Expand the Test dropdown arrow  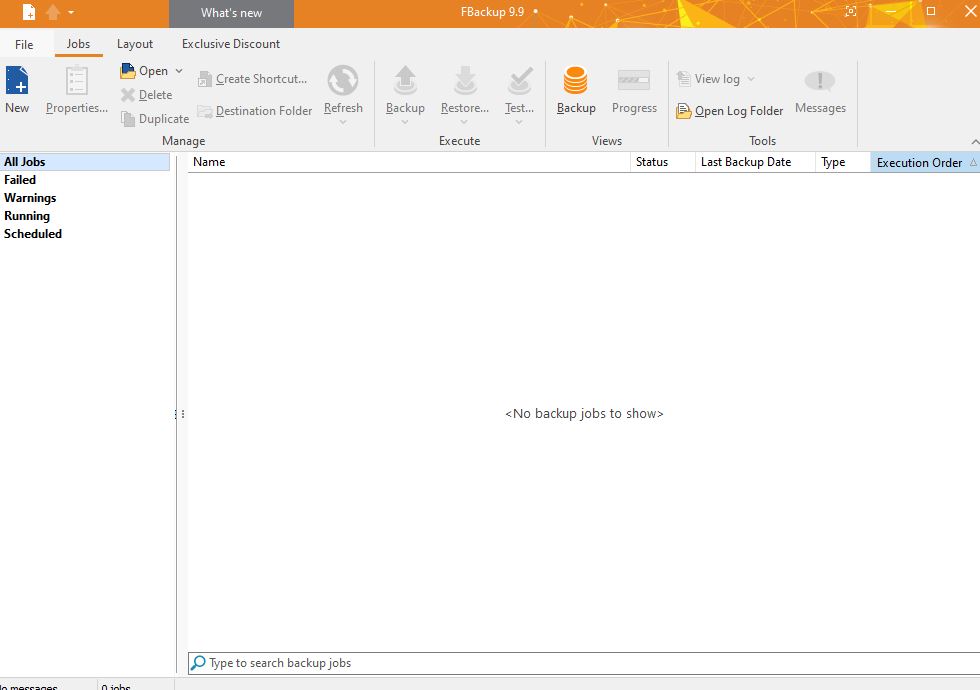pos(519,121)
